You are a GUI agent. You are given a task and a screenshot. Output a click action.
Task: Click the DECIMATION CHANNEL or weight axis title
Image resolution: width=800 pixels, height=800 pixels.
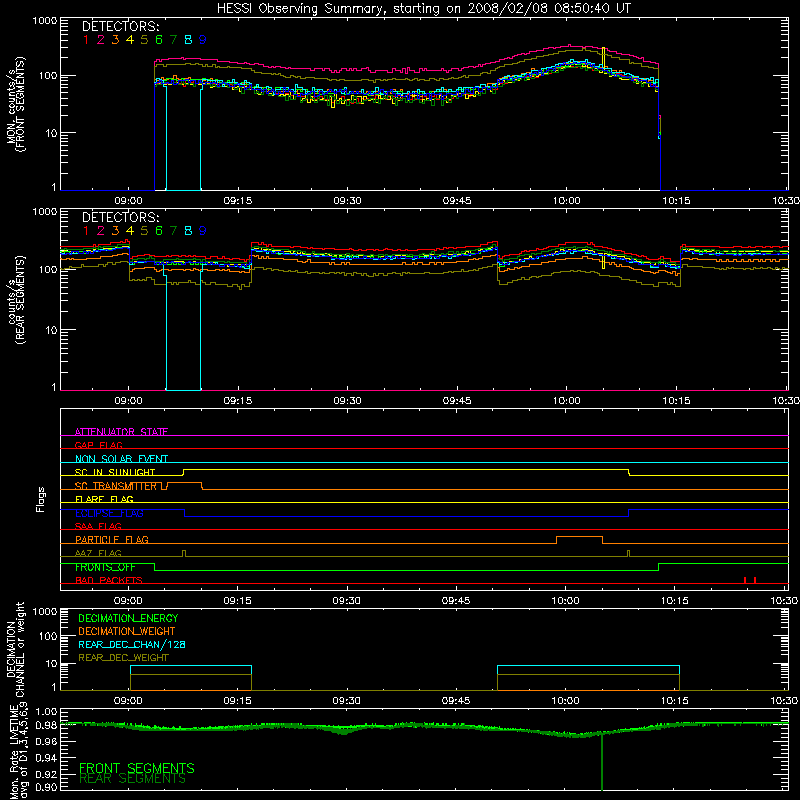[15, 649]
